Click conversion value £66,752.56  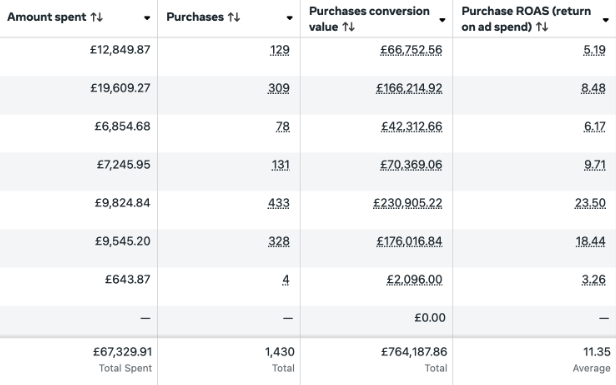pos(411,50)
